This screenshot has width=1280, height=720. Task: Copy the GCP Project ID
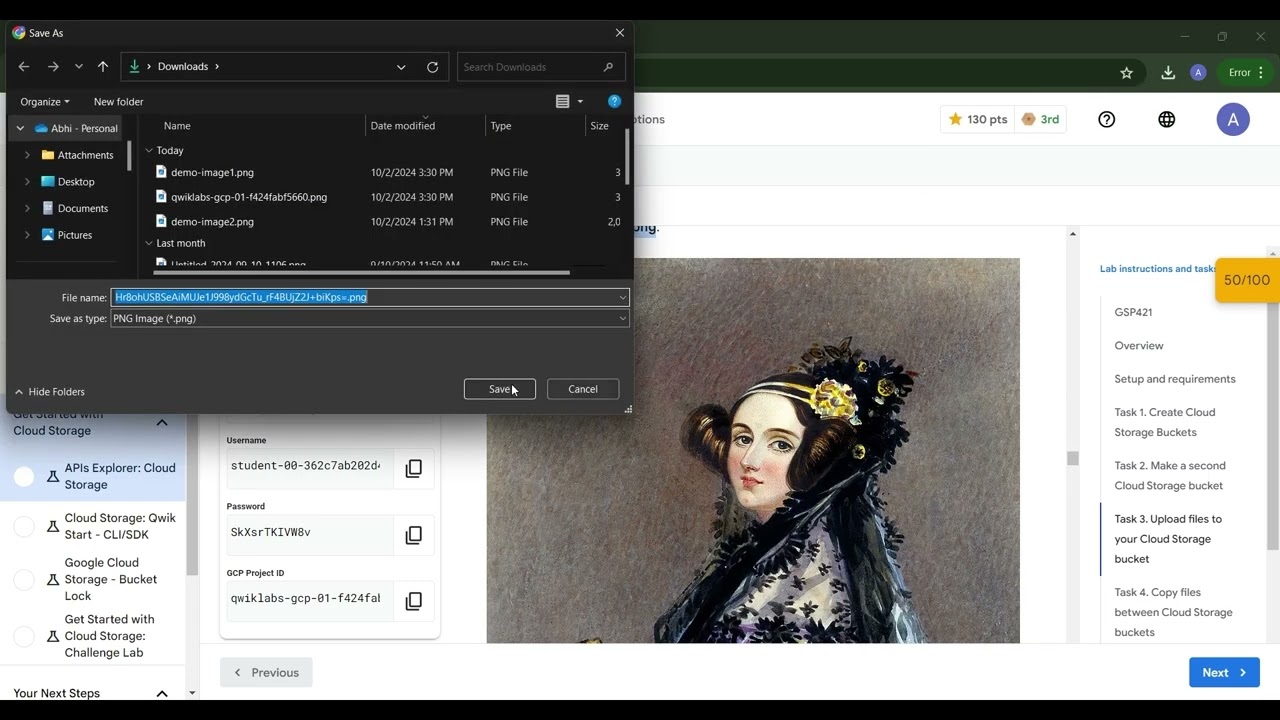(x=413, y=601)
